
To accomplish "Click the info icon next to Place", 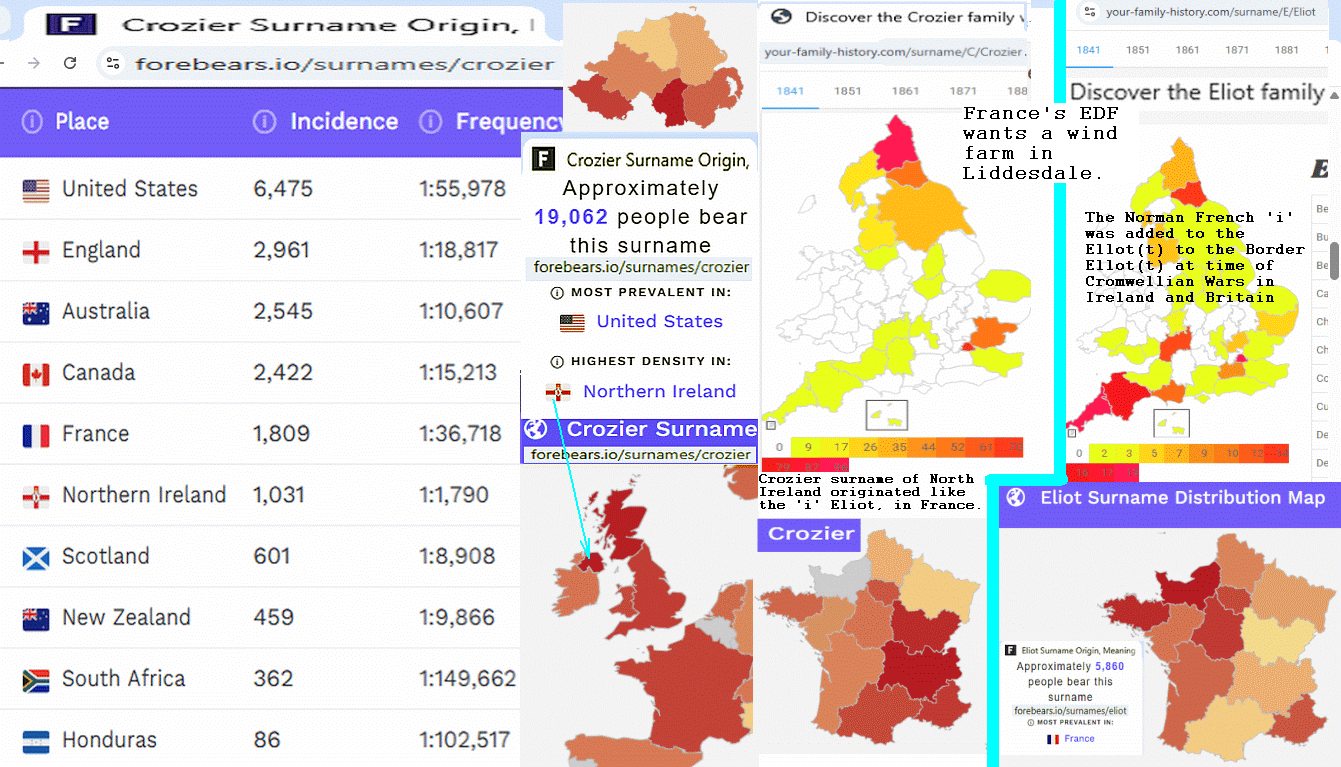I will pos(32,122).
